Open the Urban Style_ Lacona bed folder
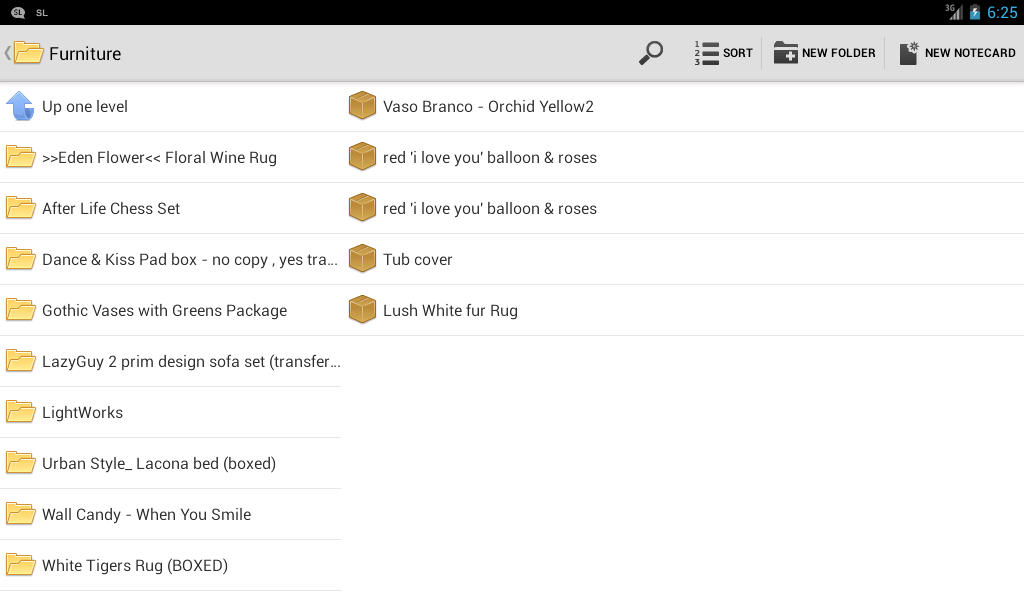 pos(158,463)
